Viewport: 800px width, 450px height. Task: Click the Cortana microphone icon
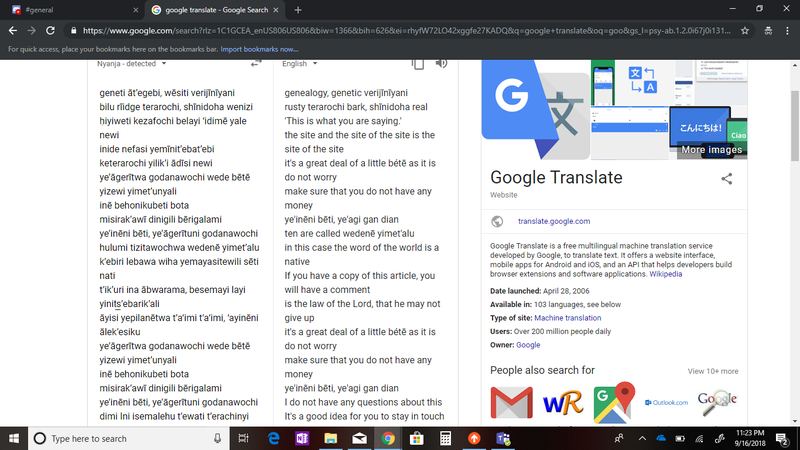(x=217, y=438)
